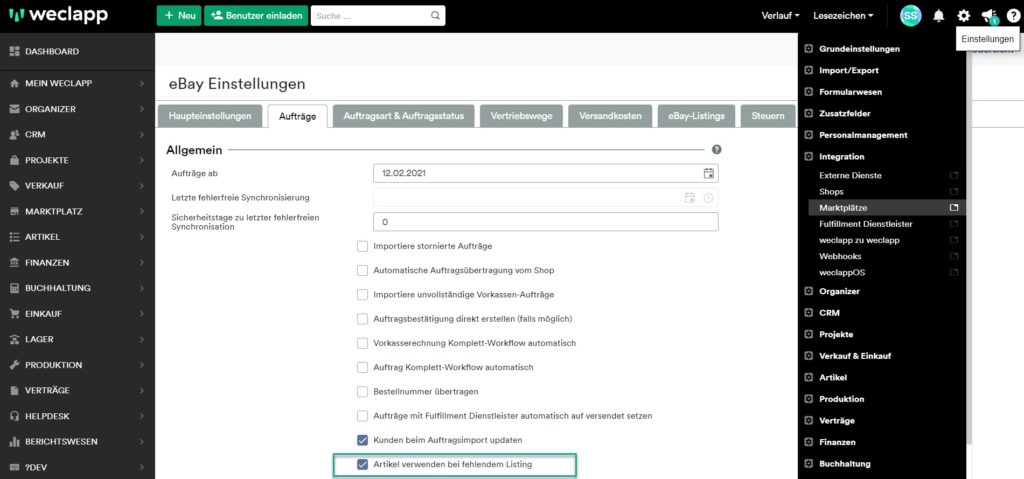Expand Personalmanagement settings group

point(863,135)
